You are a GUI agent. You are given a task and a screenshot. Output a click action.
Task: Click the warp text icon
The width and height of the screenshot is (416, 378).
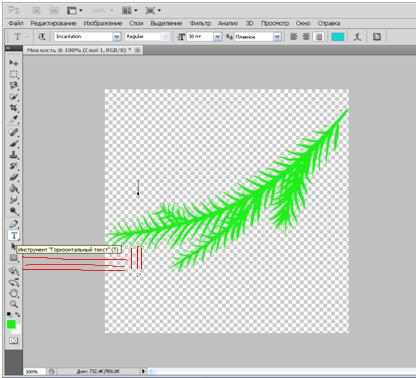(x=358, y=37)
